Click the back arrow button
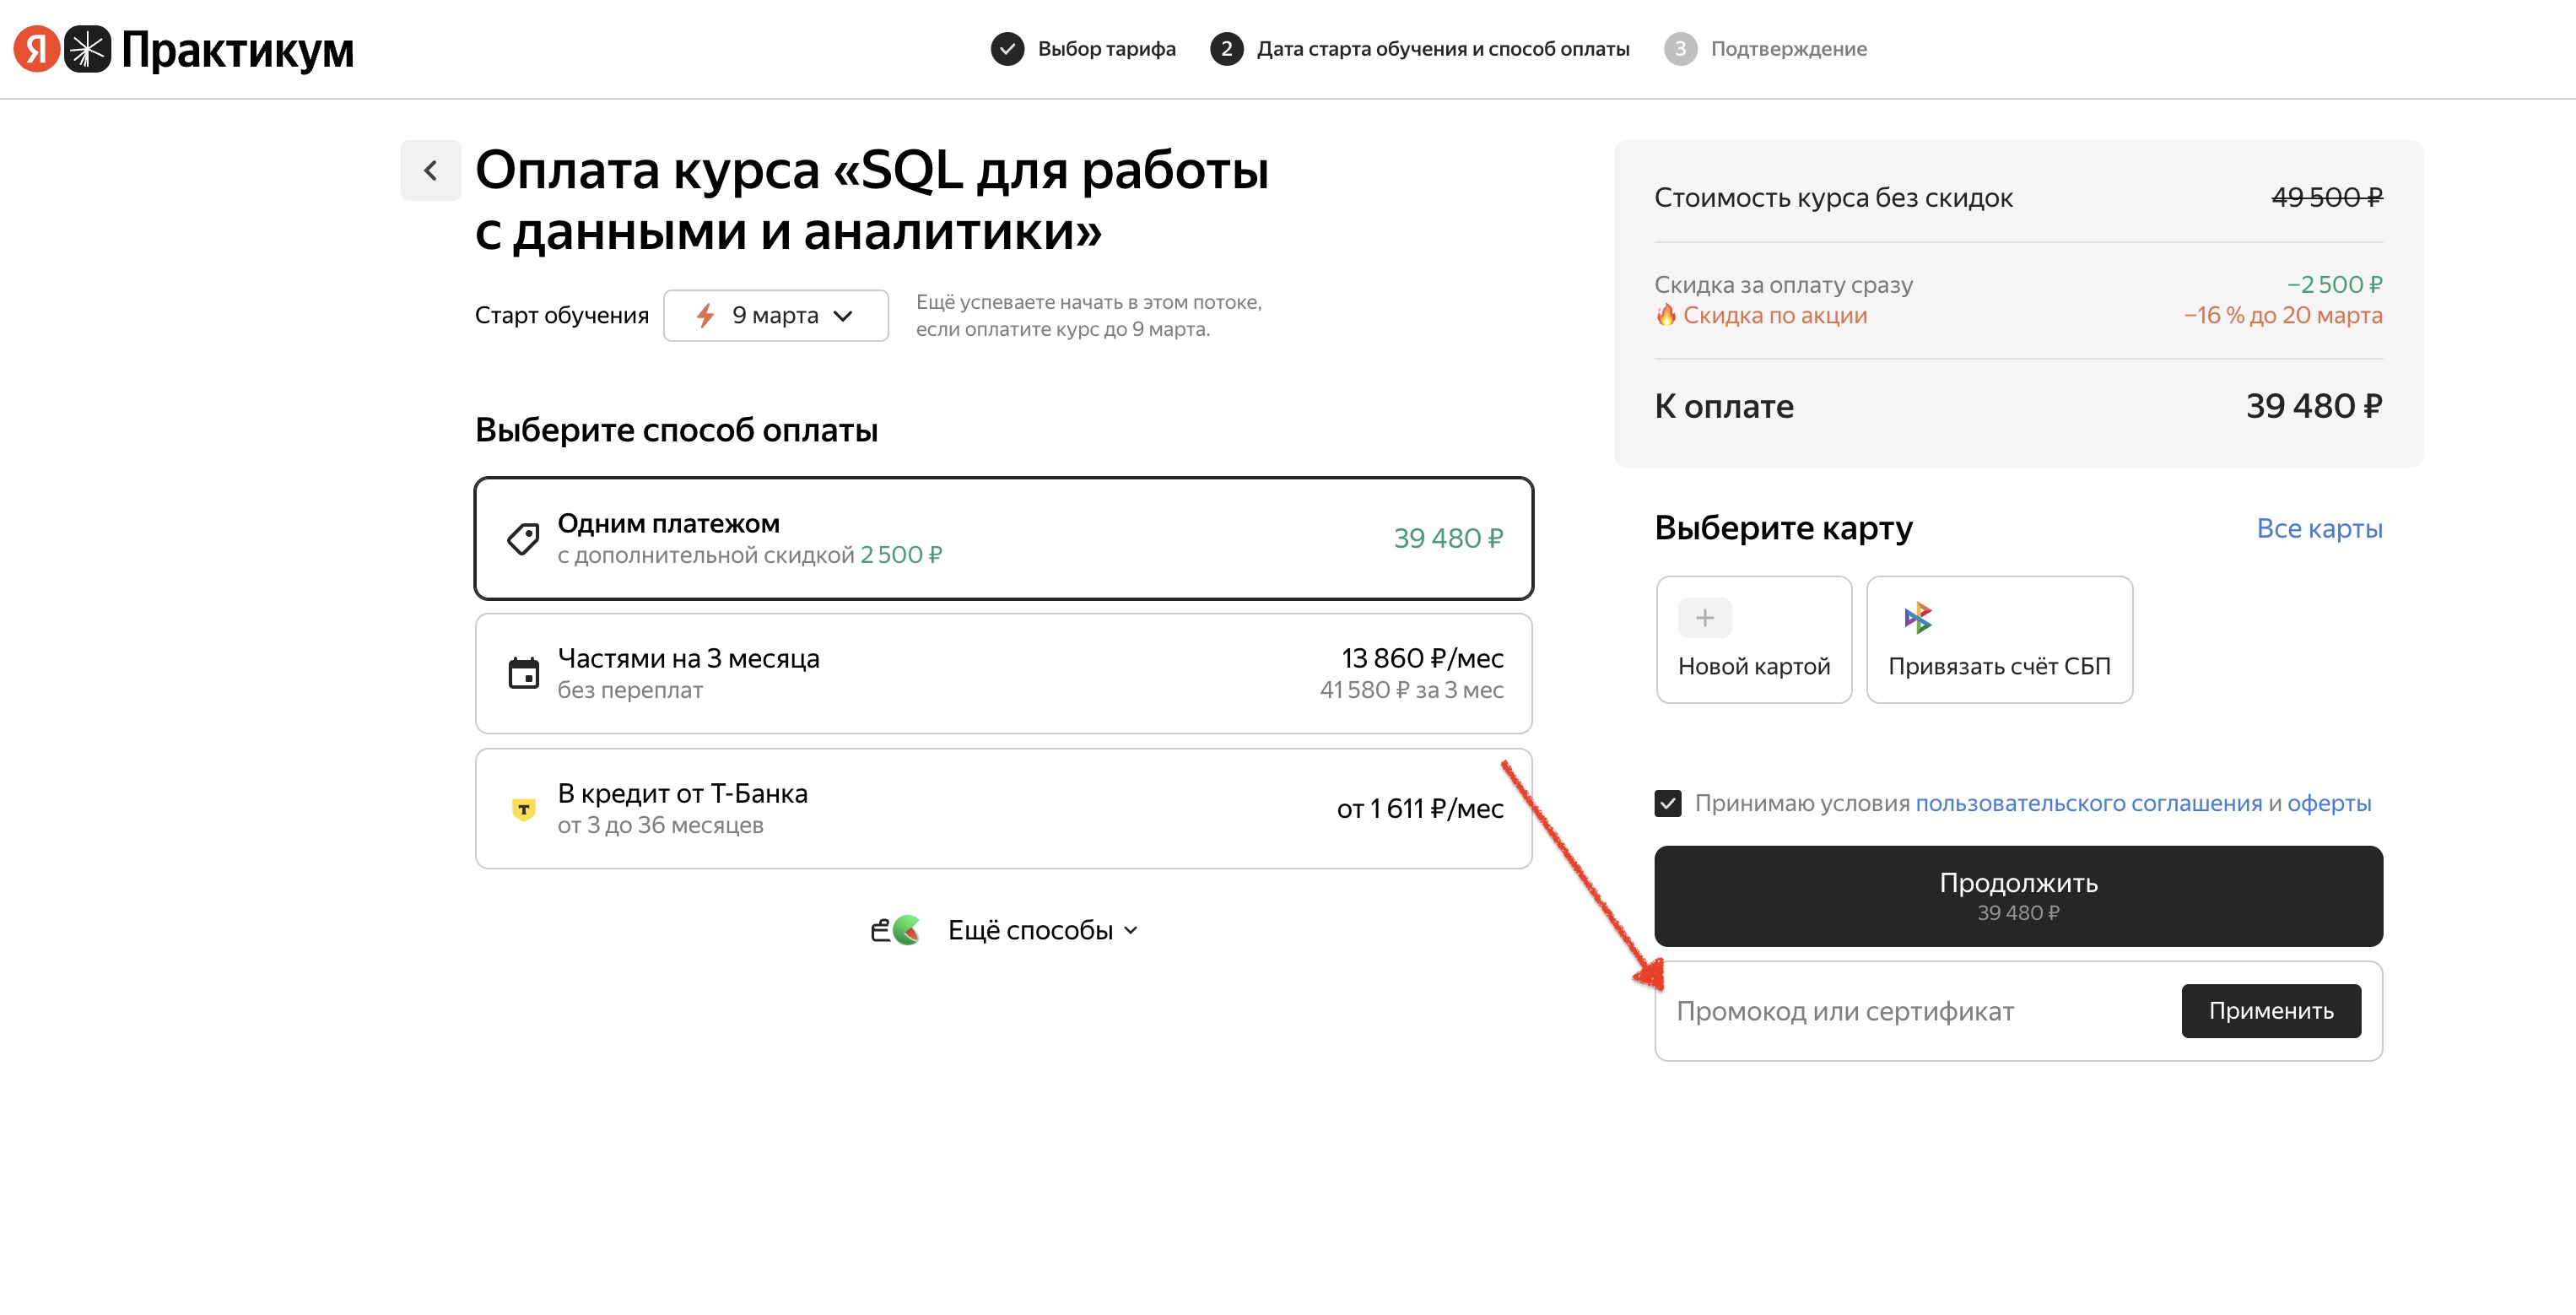Screen dimensions: 2576x1315 coord(430,171)
